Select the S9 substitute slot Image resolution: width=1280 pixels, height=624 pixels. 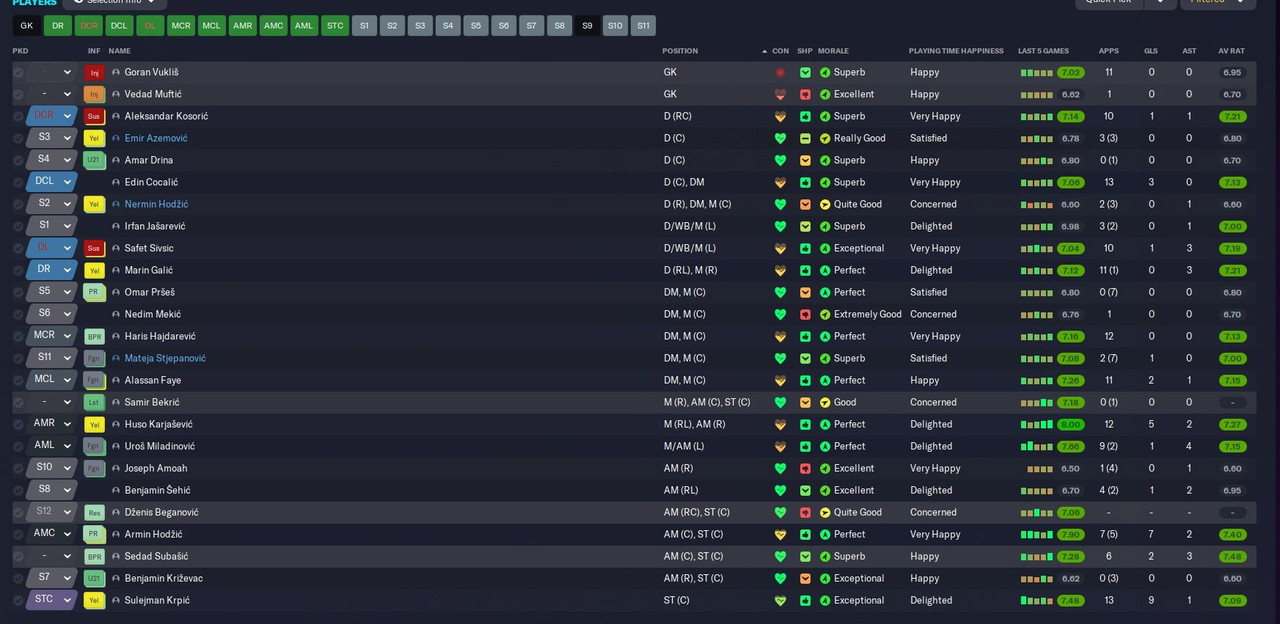pos(587,25)
